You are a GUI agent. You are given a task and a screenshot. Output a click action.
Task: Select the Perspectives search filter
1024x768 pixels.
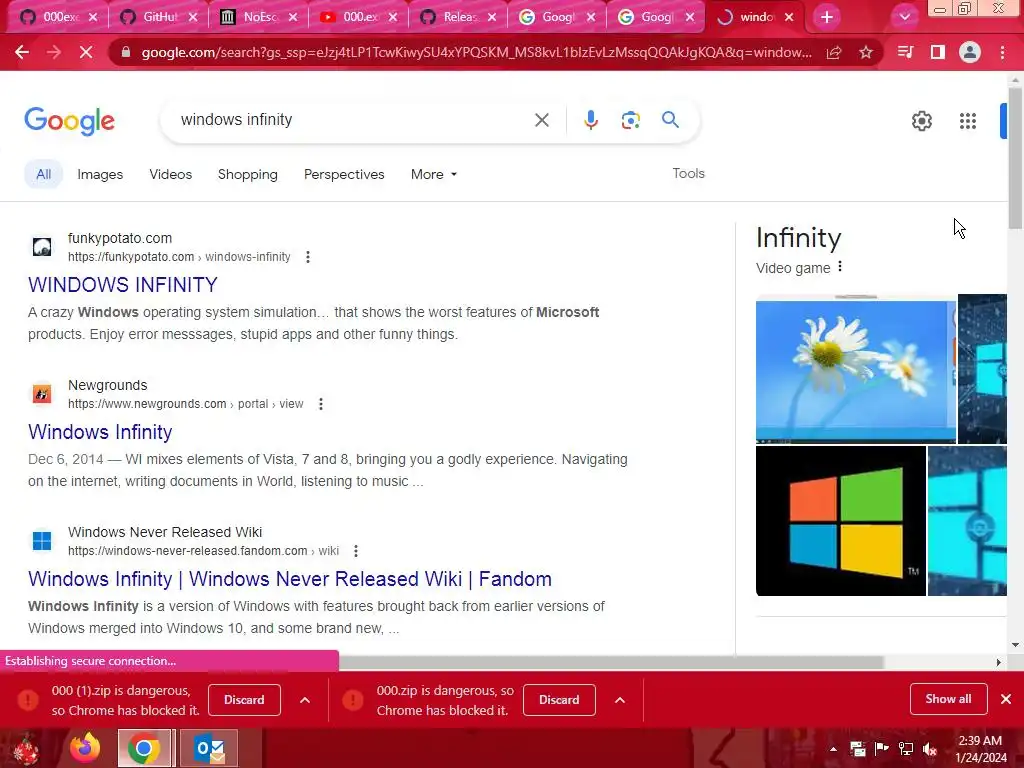[x=344, y=174]
